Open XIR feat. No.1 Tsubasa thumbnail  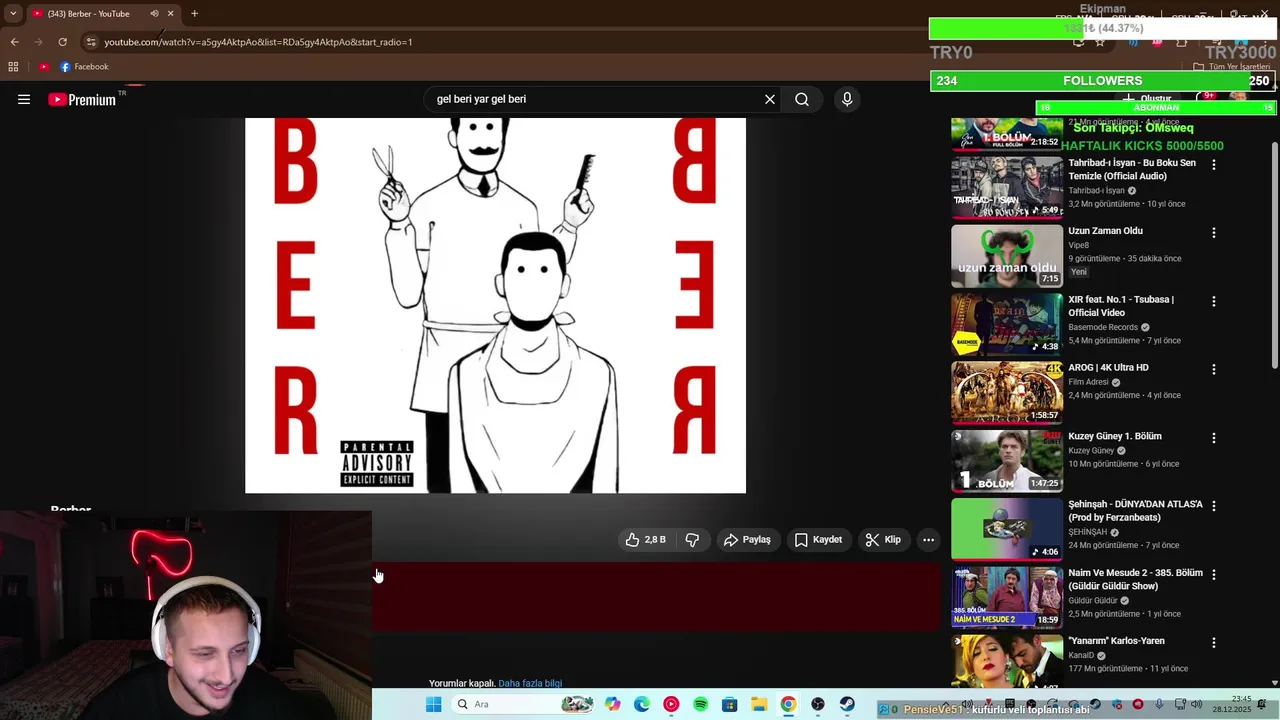(1007, 324)
